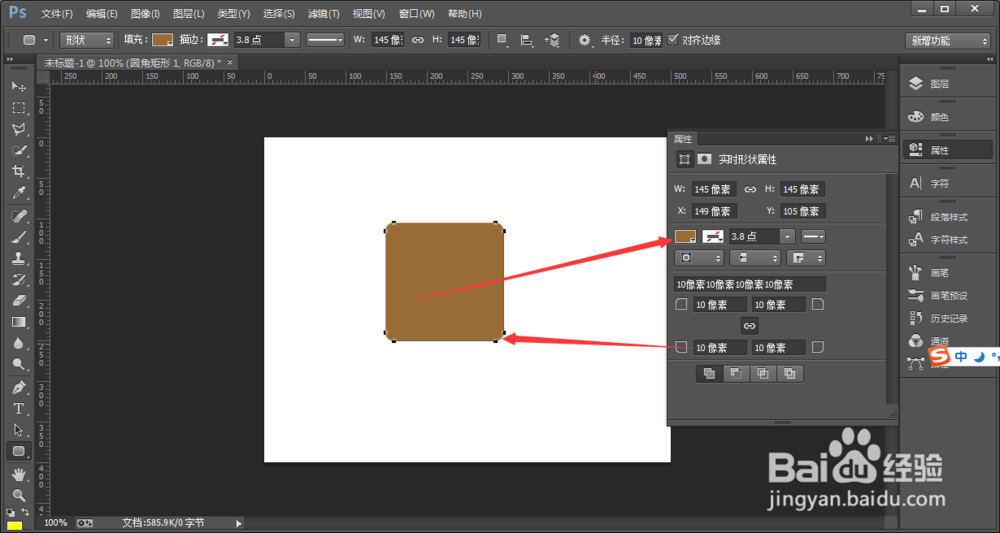Image resolution: width=1000 pixels, height=533 pixels.
Task: Select the Move tool
Action: pos(18,86)
